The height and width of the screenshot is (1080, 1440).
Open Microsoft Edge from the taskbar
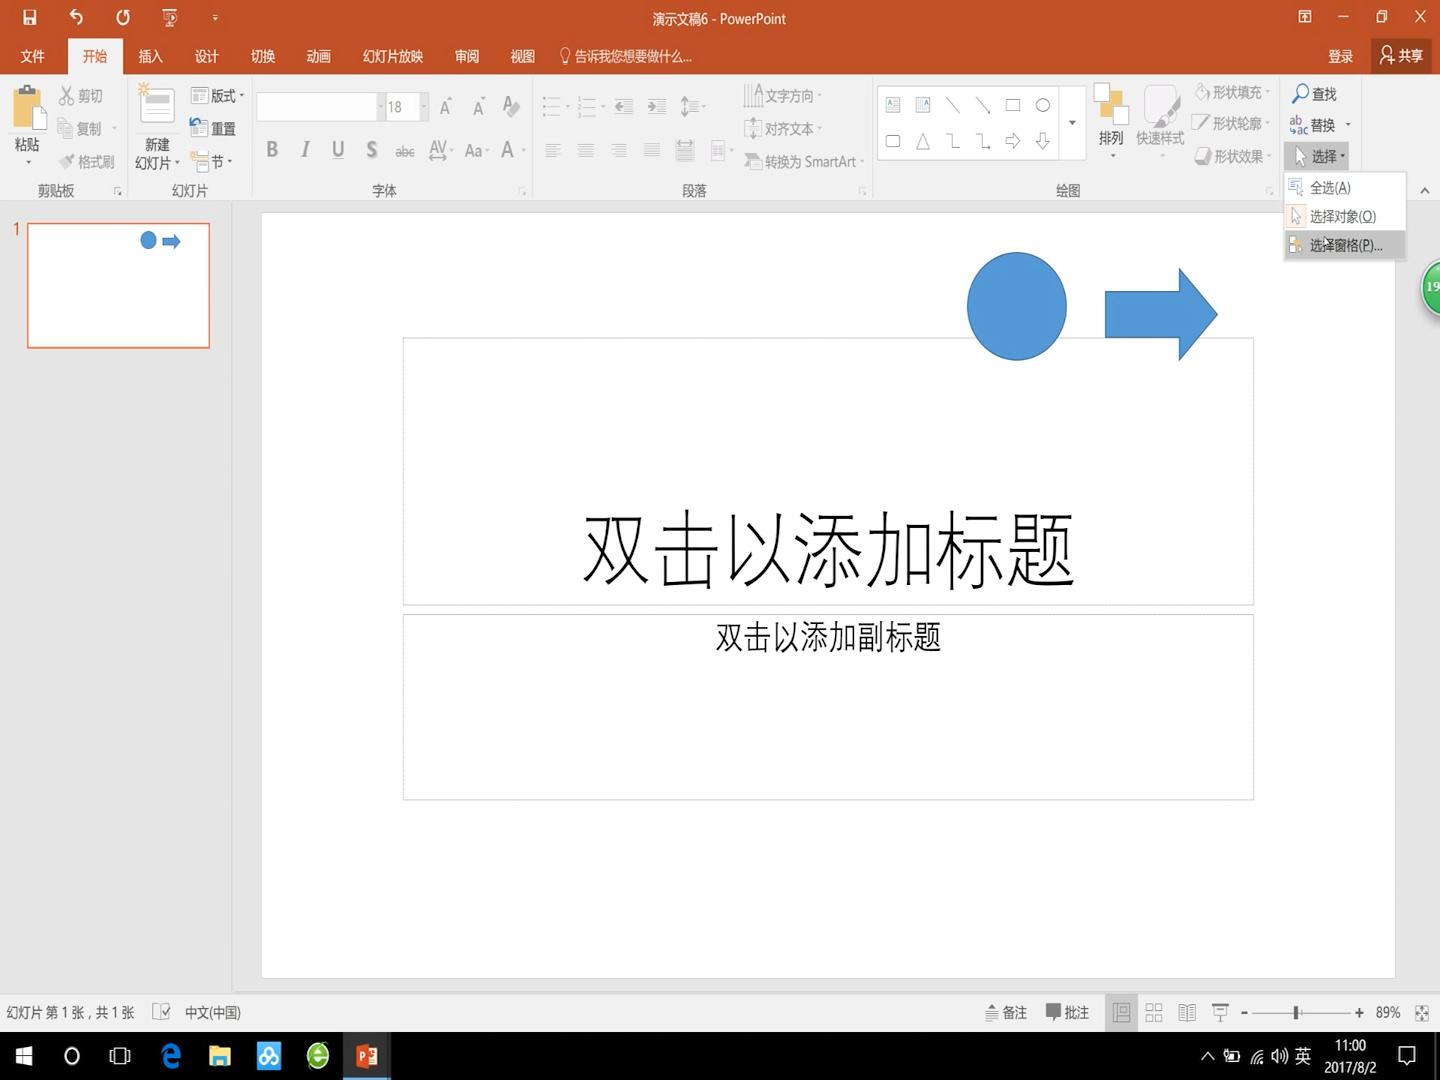click(x=171, y=1056)
